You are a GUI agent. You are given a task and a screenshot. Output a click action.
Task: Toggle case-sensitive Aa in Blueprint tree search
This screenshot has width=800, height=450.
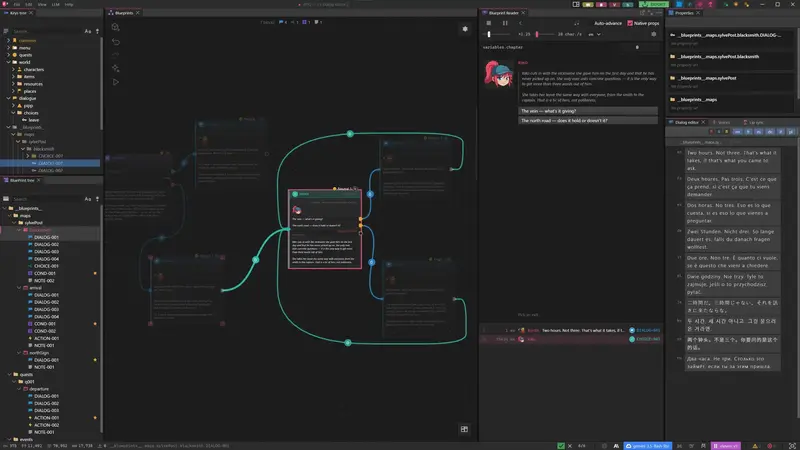coord(88,199)
